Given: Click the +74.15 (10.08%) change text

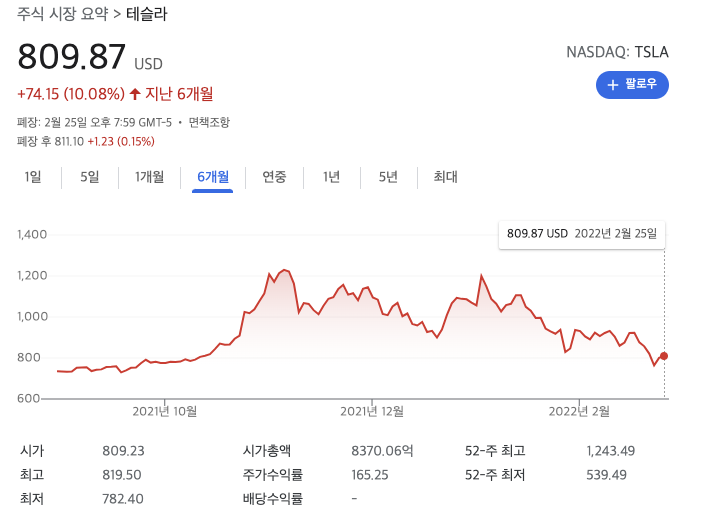Looking at the screenshot, I should (x=71, y=94).
